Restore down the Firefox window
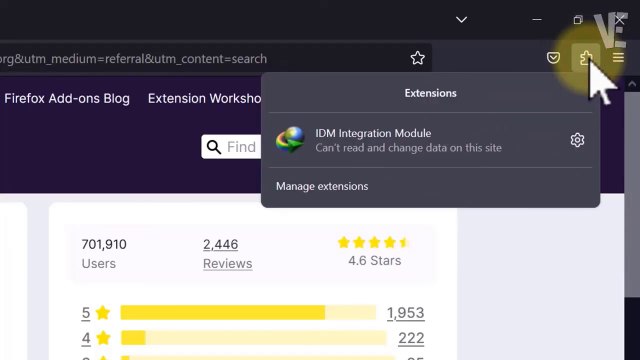Image resolution: width=640 pixels, height=360 pixels. (x=578, y=20)
